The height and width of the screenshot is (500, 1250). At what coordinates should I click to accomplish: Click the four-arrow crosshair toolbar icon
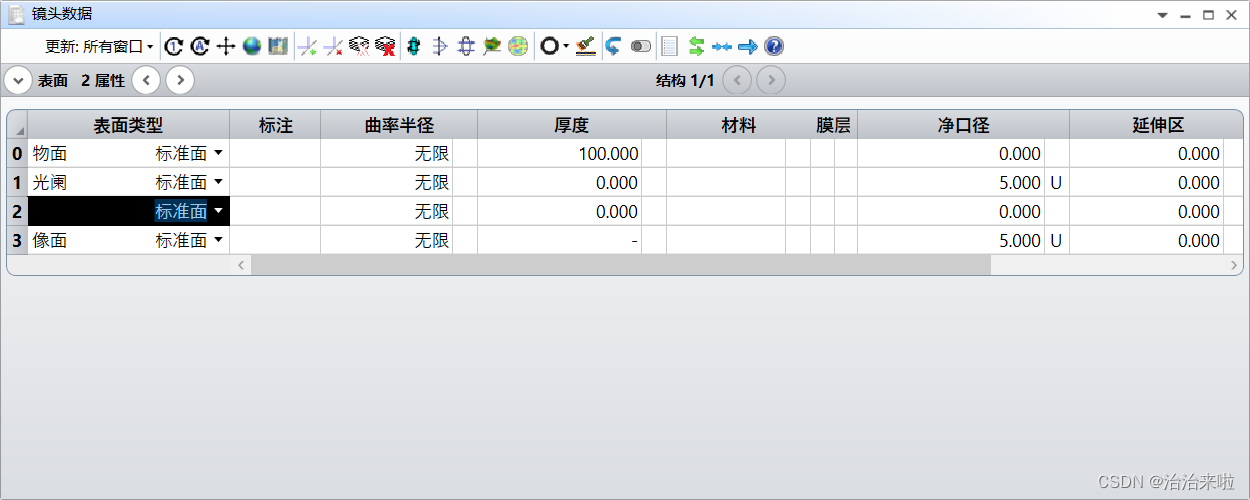click(x=226, y=46)
